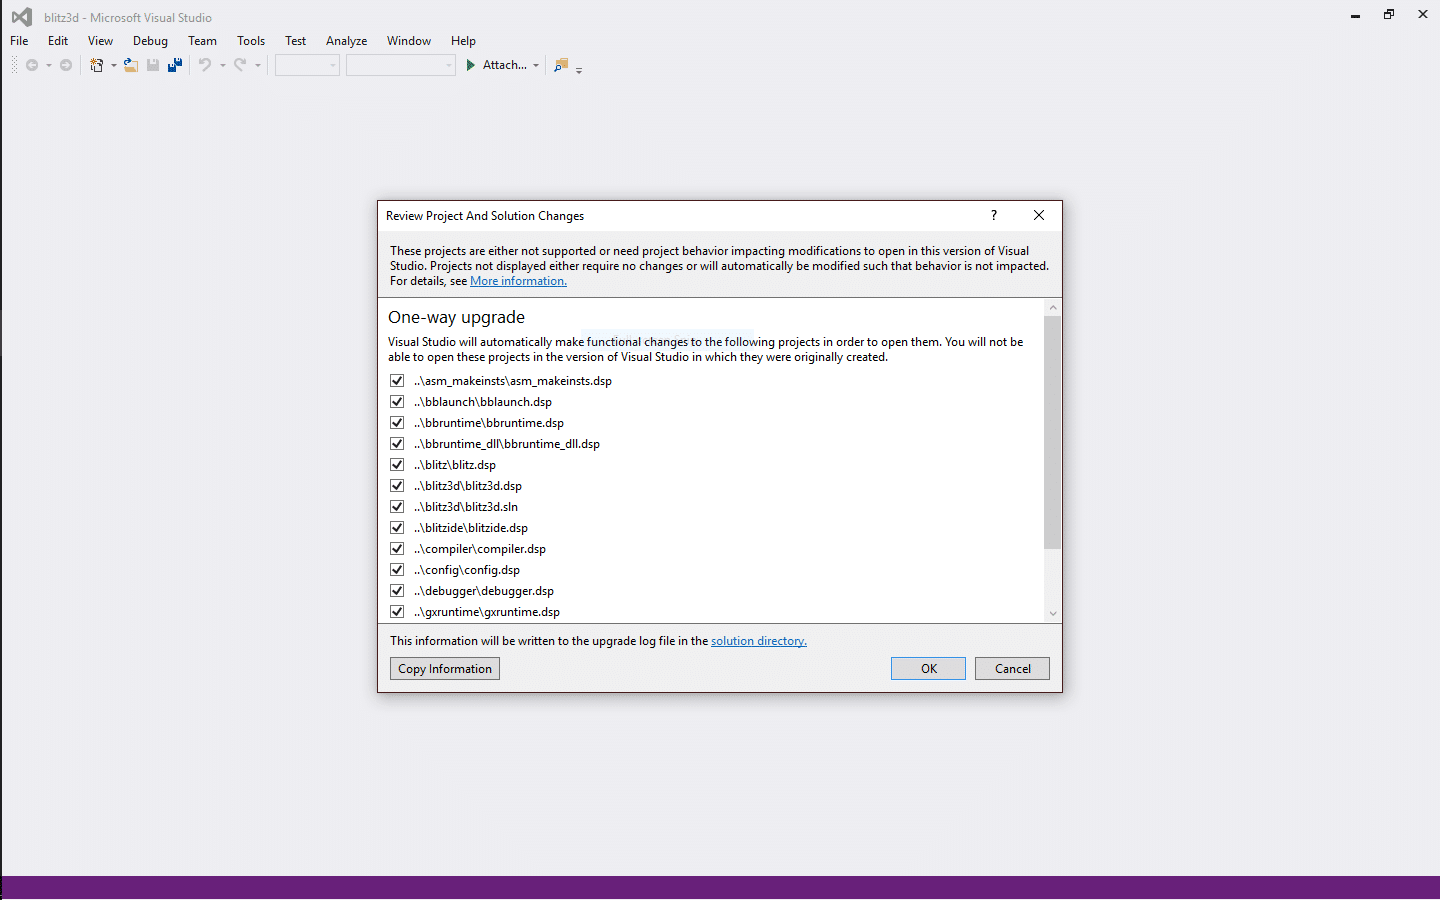
Task: Click the Open File folder icon
Action: point(130,65)
